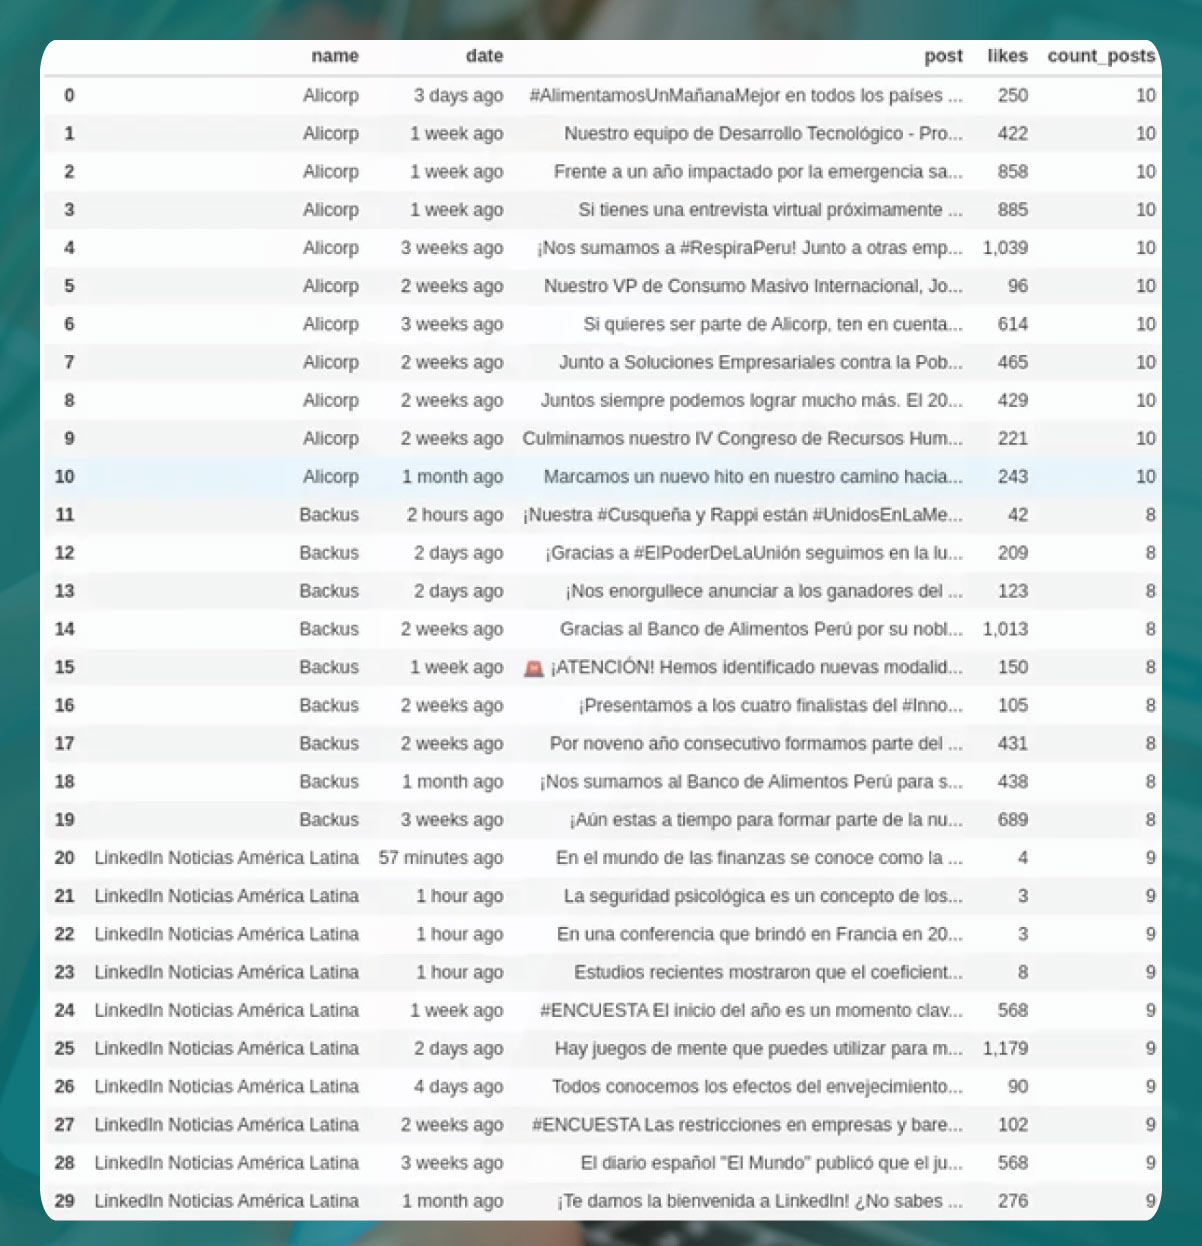Click post 'Si quieres ser parte de Alicorp'
Image resolution: width=1202 pixels, height=1246 pixels.
click(773, 323)
